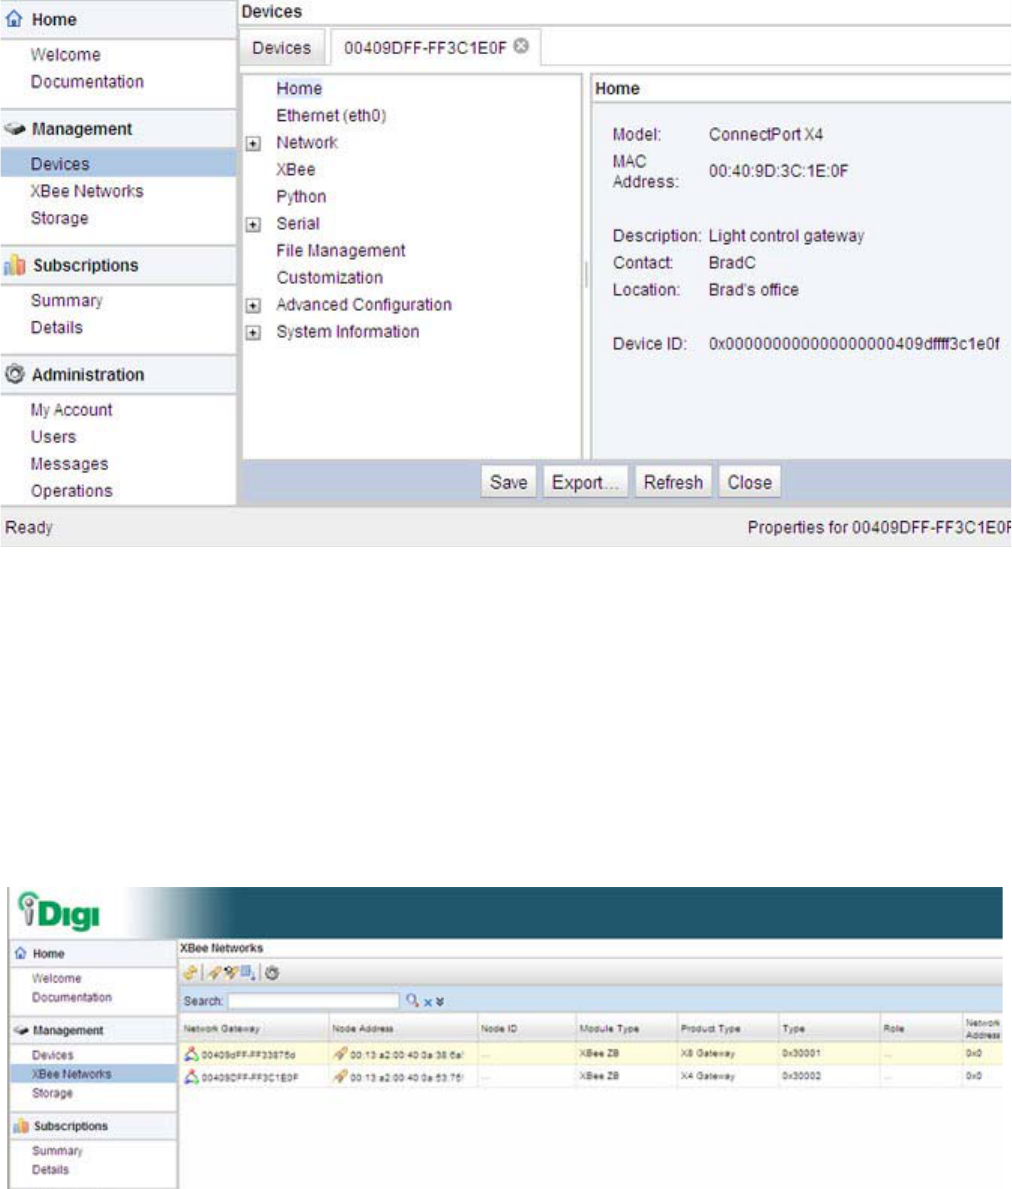Click node icon beside address ending 38:6a
The image size is (1012, 1189).
(x=340, y=1053)
